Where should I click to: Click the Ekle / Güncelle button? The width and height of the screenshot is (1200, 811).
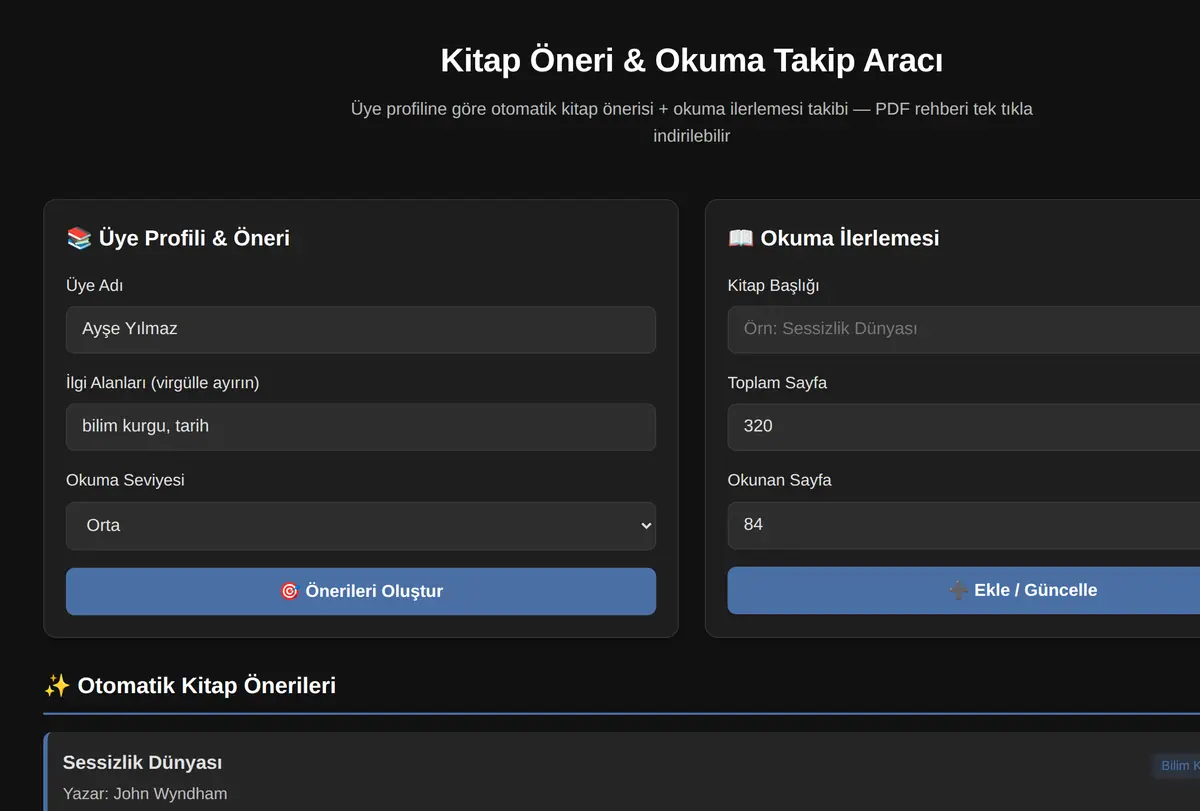pyautogui.click(x=964, y=590)
